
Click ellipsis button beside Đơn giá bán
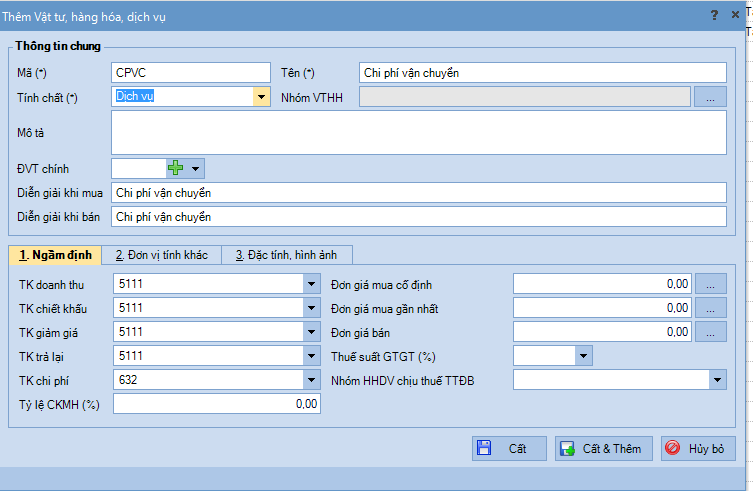tap(710, 332)
